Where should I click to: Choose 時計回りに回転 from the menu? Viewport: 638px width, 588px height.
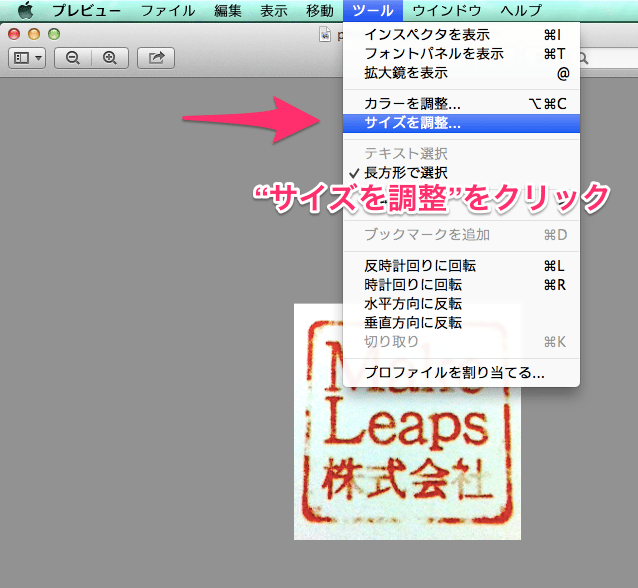point(461,285)
